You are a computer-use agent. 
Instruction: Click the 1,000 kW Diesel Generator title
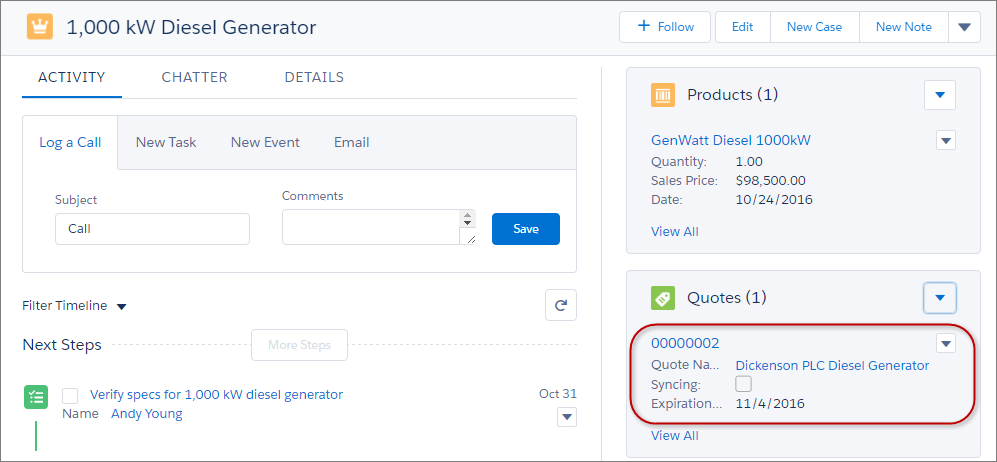pos(191,27)
